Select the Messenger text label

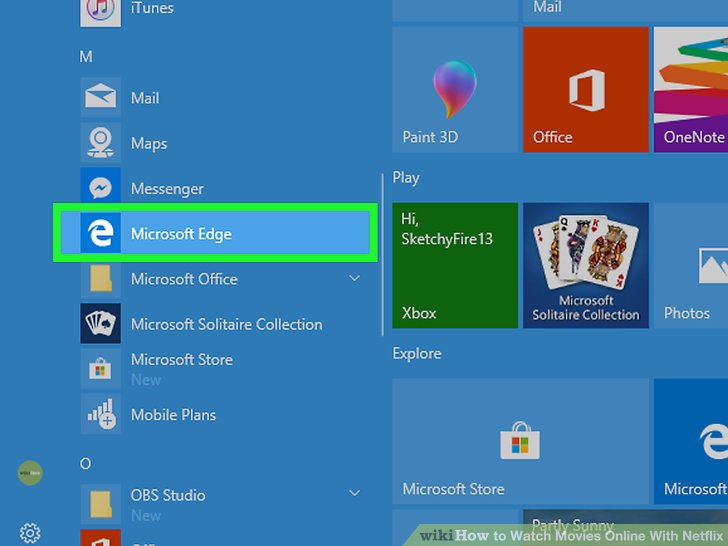(167, 189)
